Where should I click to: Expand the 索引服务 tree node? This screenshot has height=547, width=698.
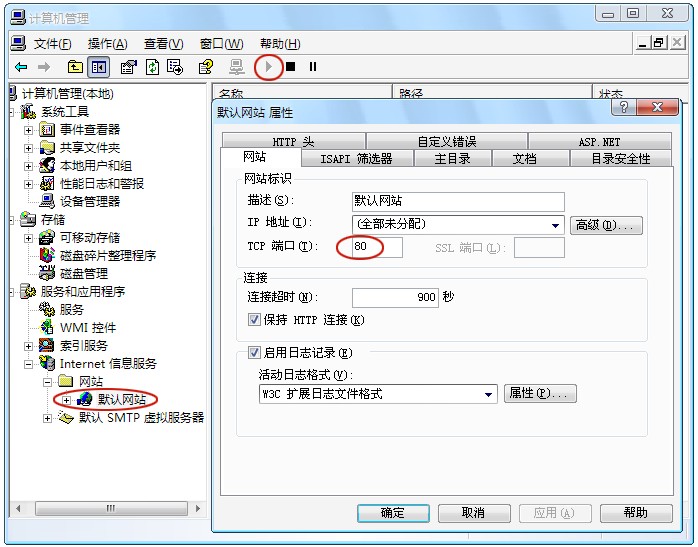click(28, 346)
